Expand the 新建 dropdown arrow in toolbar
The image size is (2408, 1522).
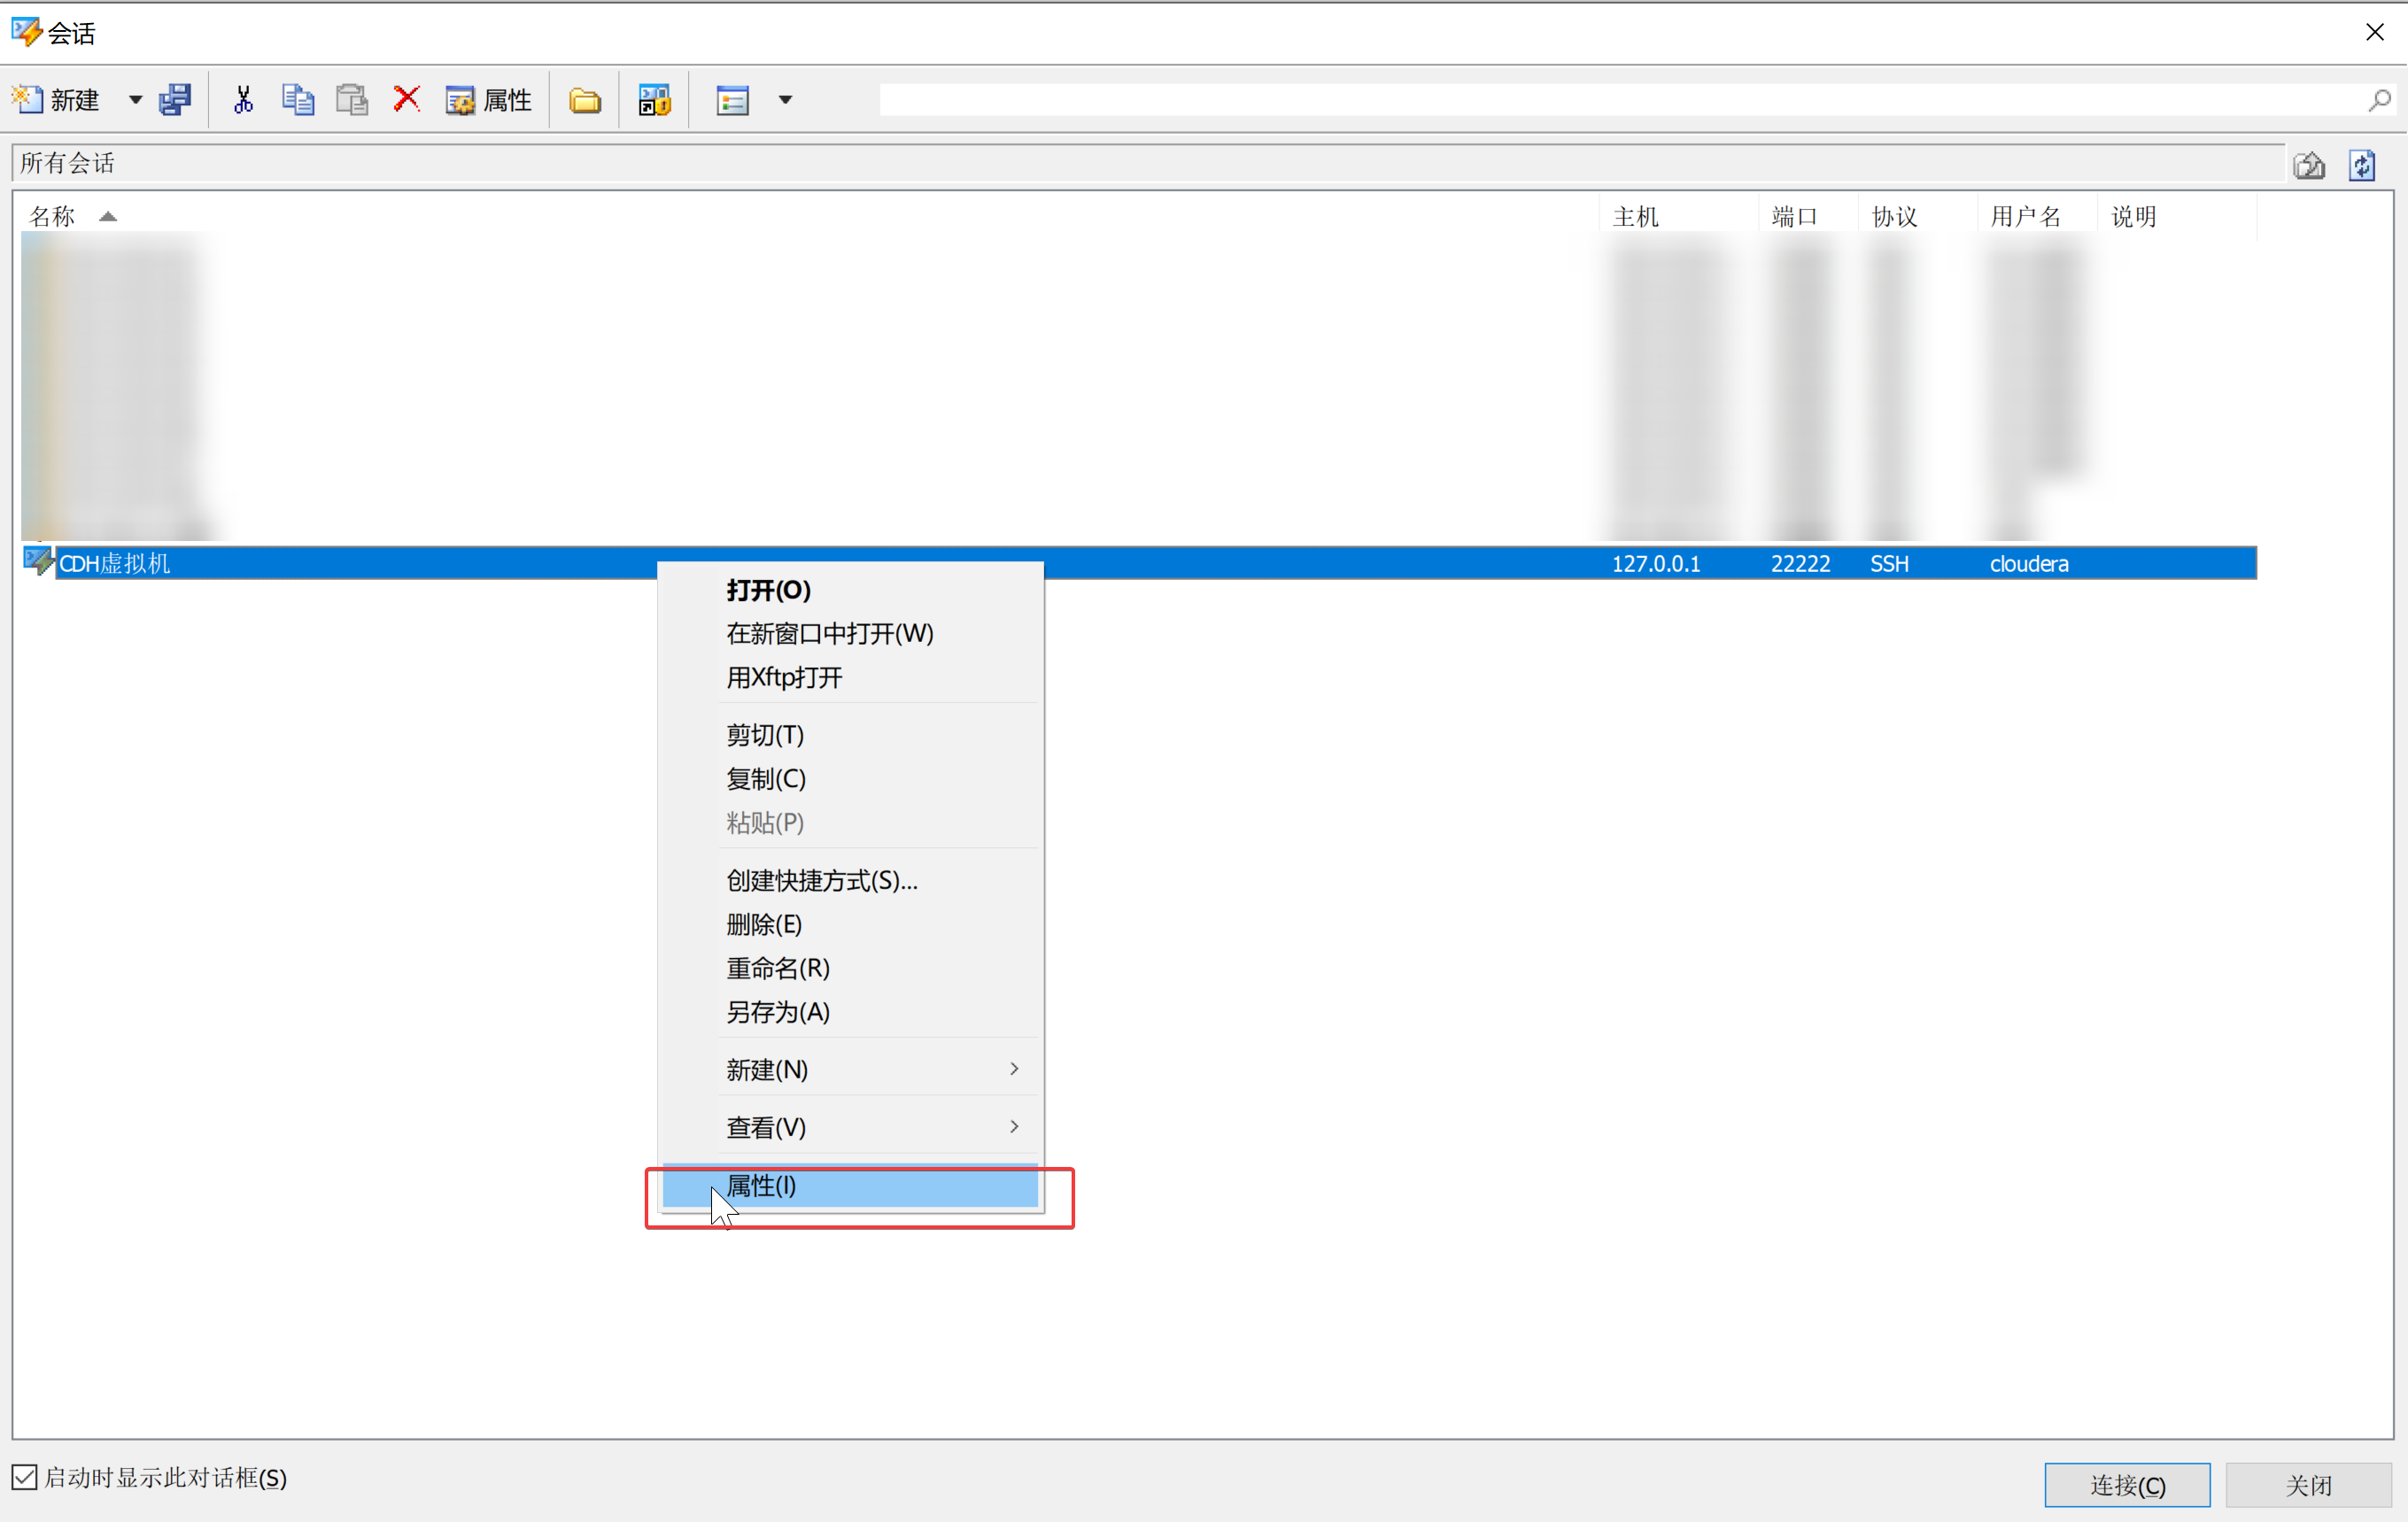[x=135, y=100]
